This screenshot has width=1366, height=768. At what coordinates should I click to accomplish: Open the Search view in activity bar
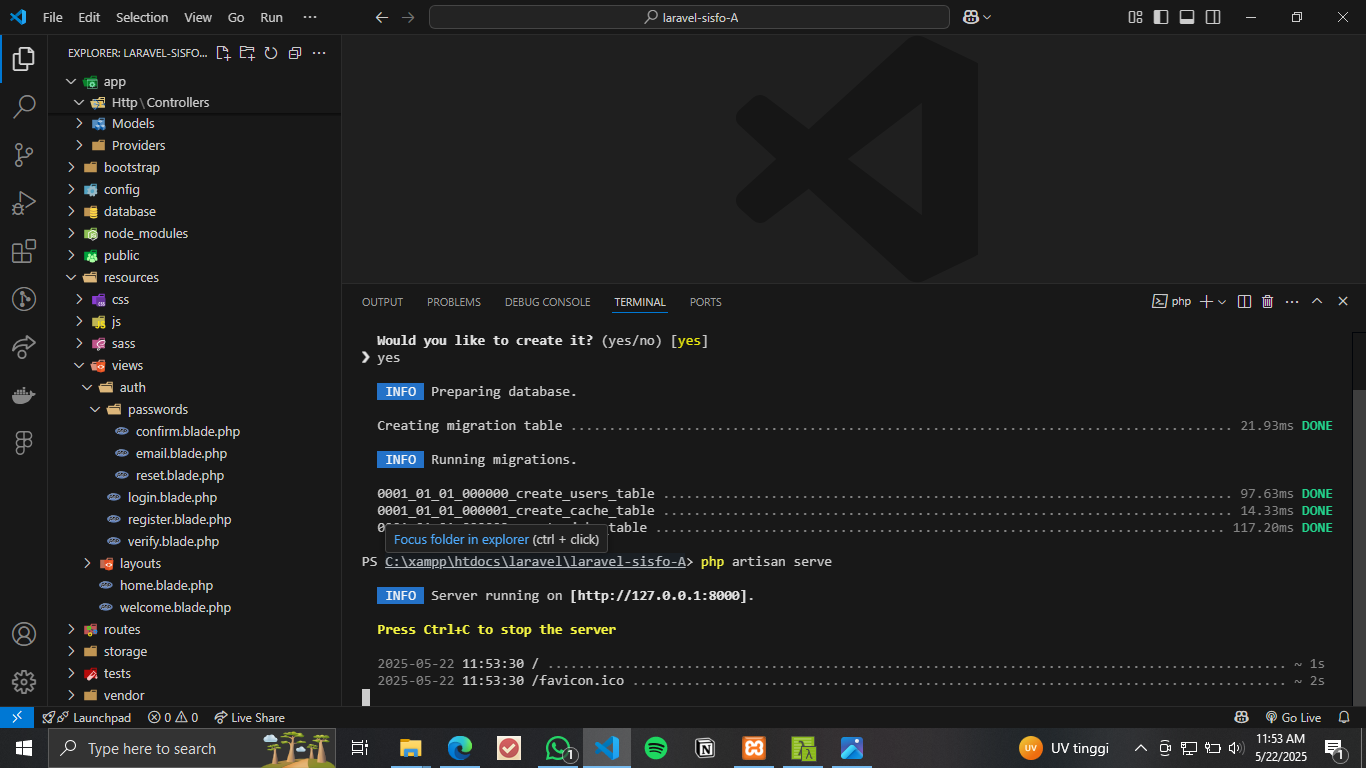pos(24,106)
